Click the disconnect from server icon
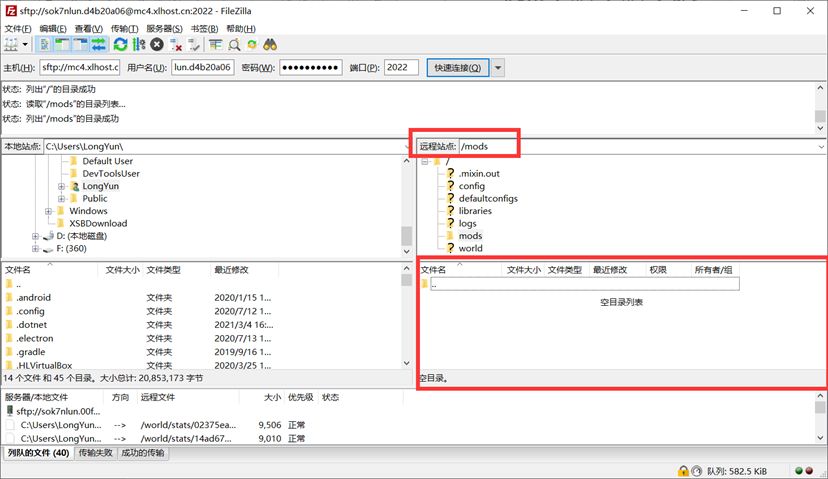 (x=176, y=45)
